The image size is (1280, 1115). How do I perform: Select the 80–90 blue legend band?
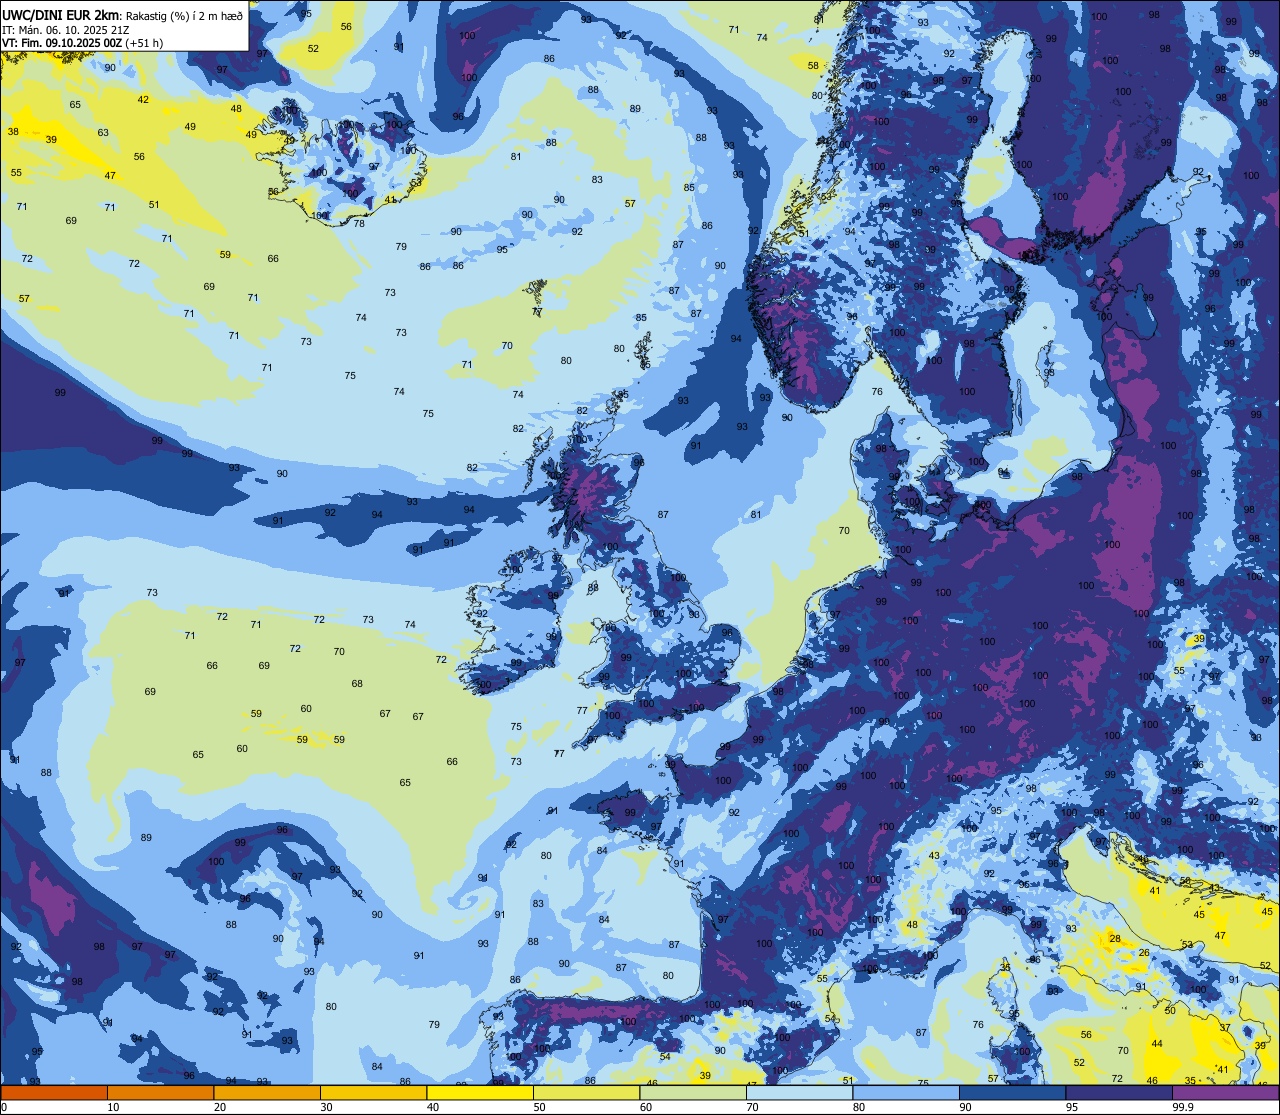click(x=906, y=1092)
